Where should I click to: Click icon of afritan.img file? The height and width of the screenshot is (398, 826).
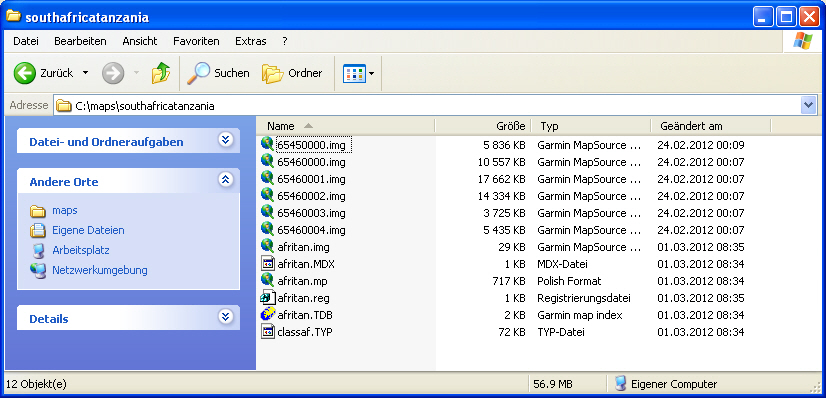click(x=268, y=246)
